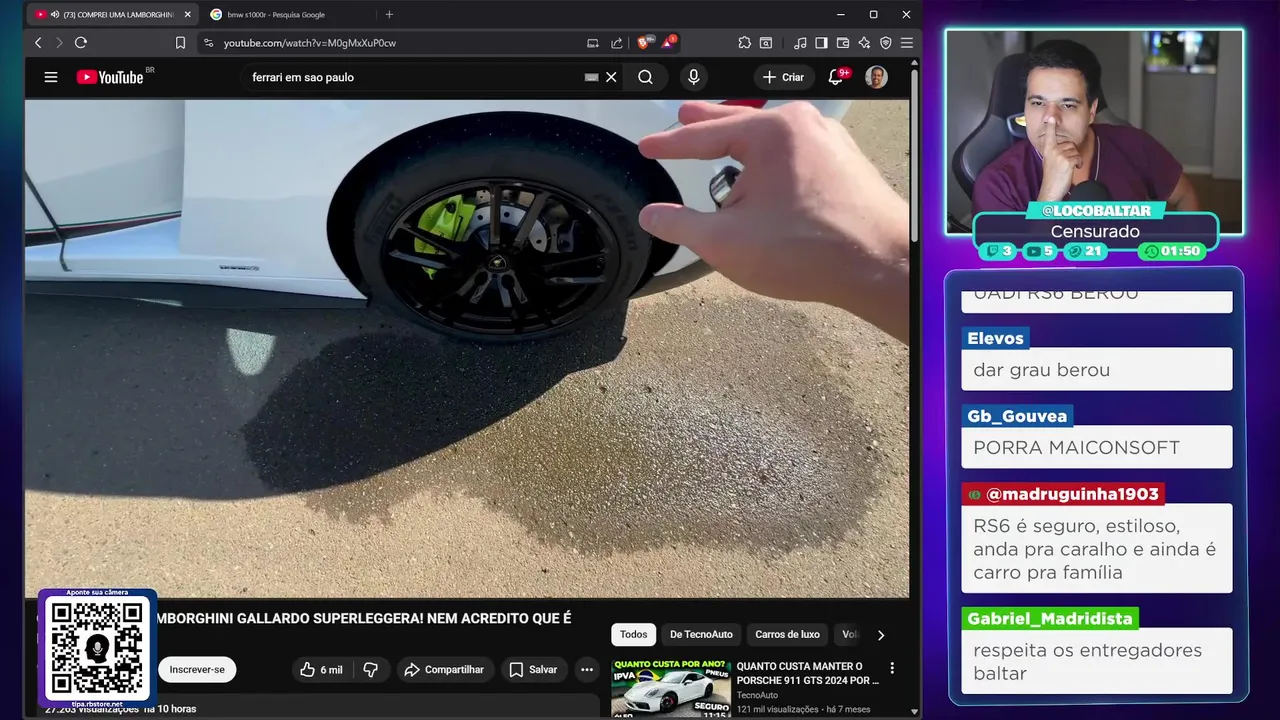The image size is (1280, 720).
Task: Open the YouTube account avatar menu
Action: 876,77
